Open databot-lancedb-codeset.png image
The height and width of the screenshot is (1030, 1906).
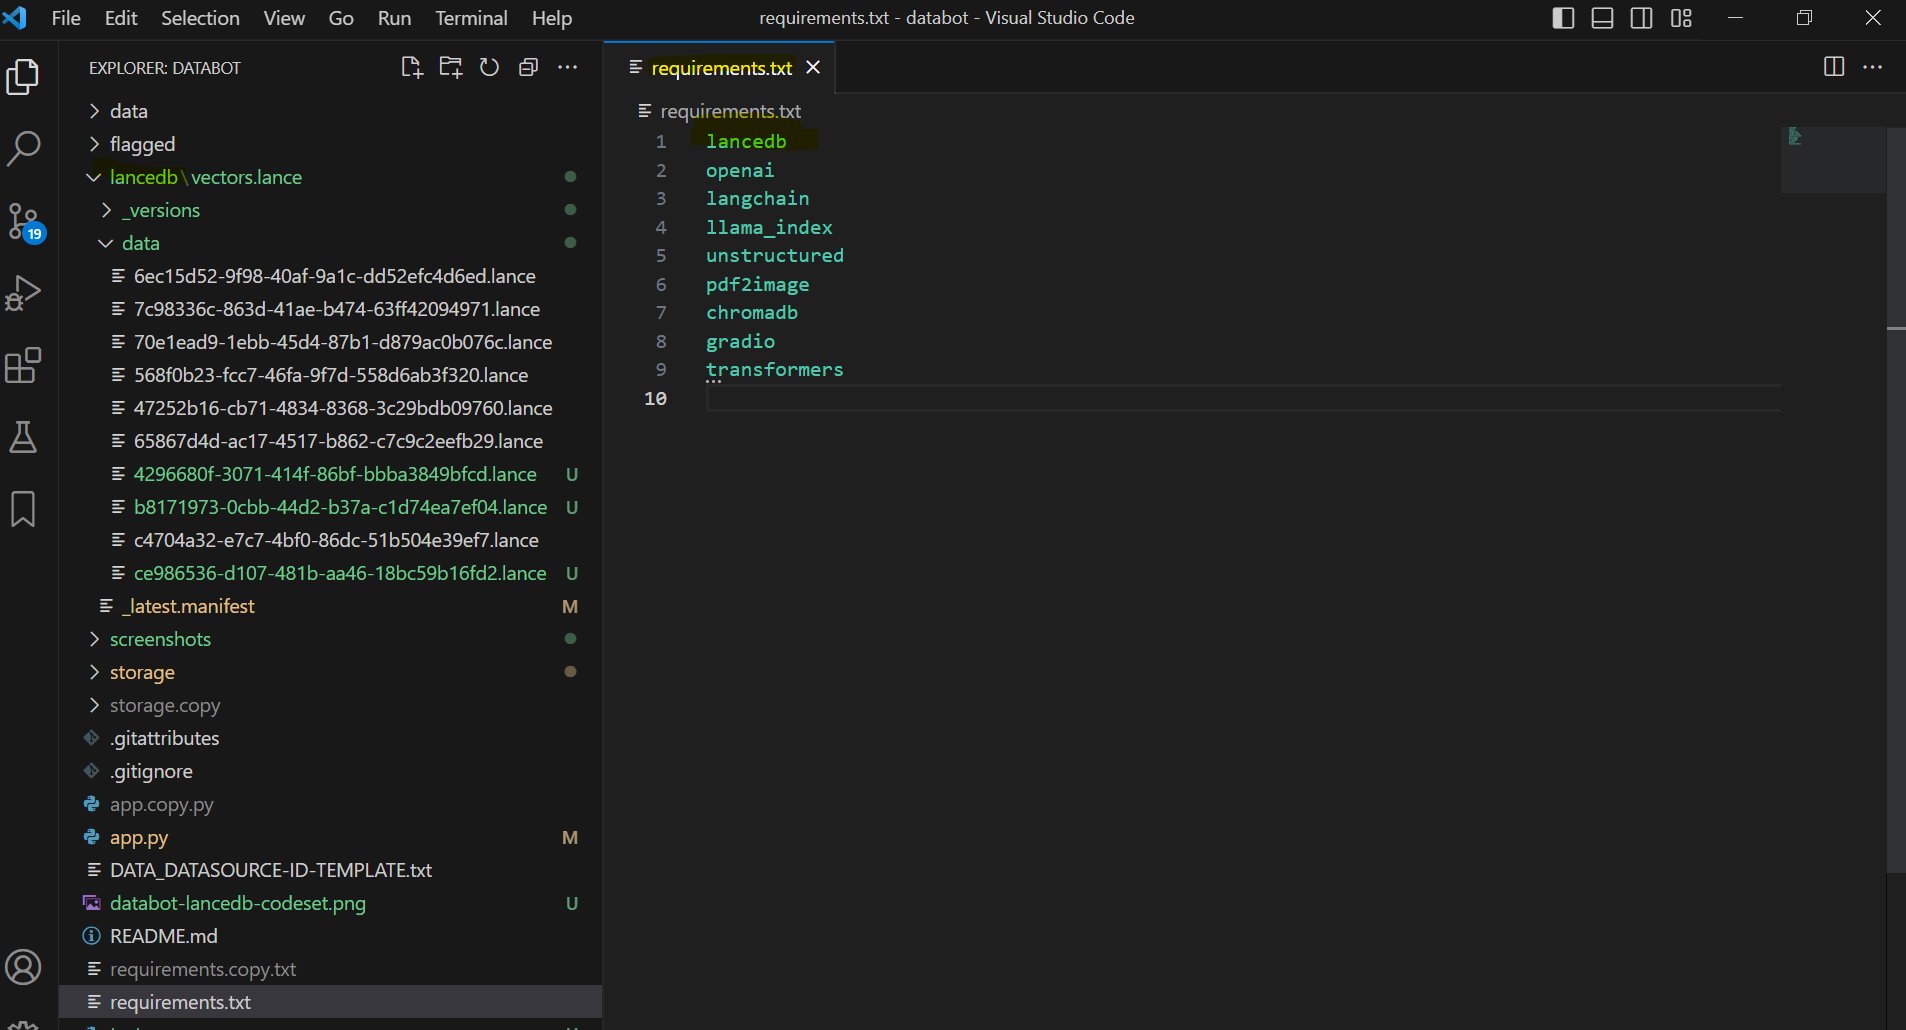(x=330, y=903)
